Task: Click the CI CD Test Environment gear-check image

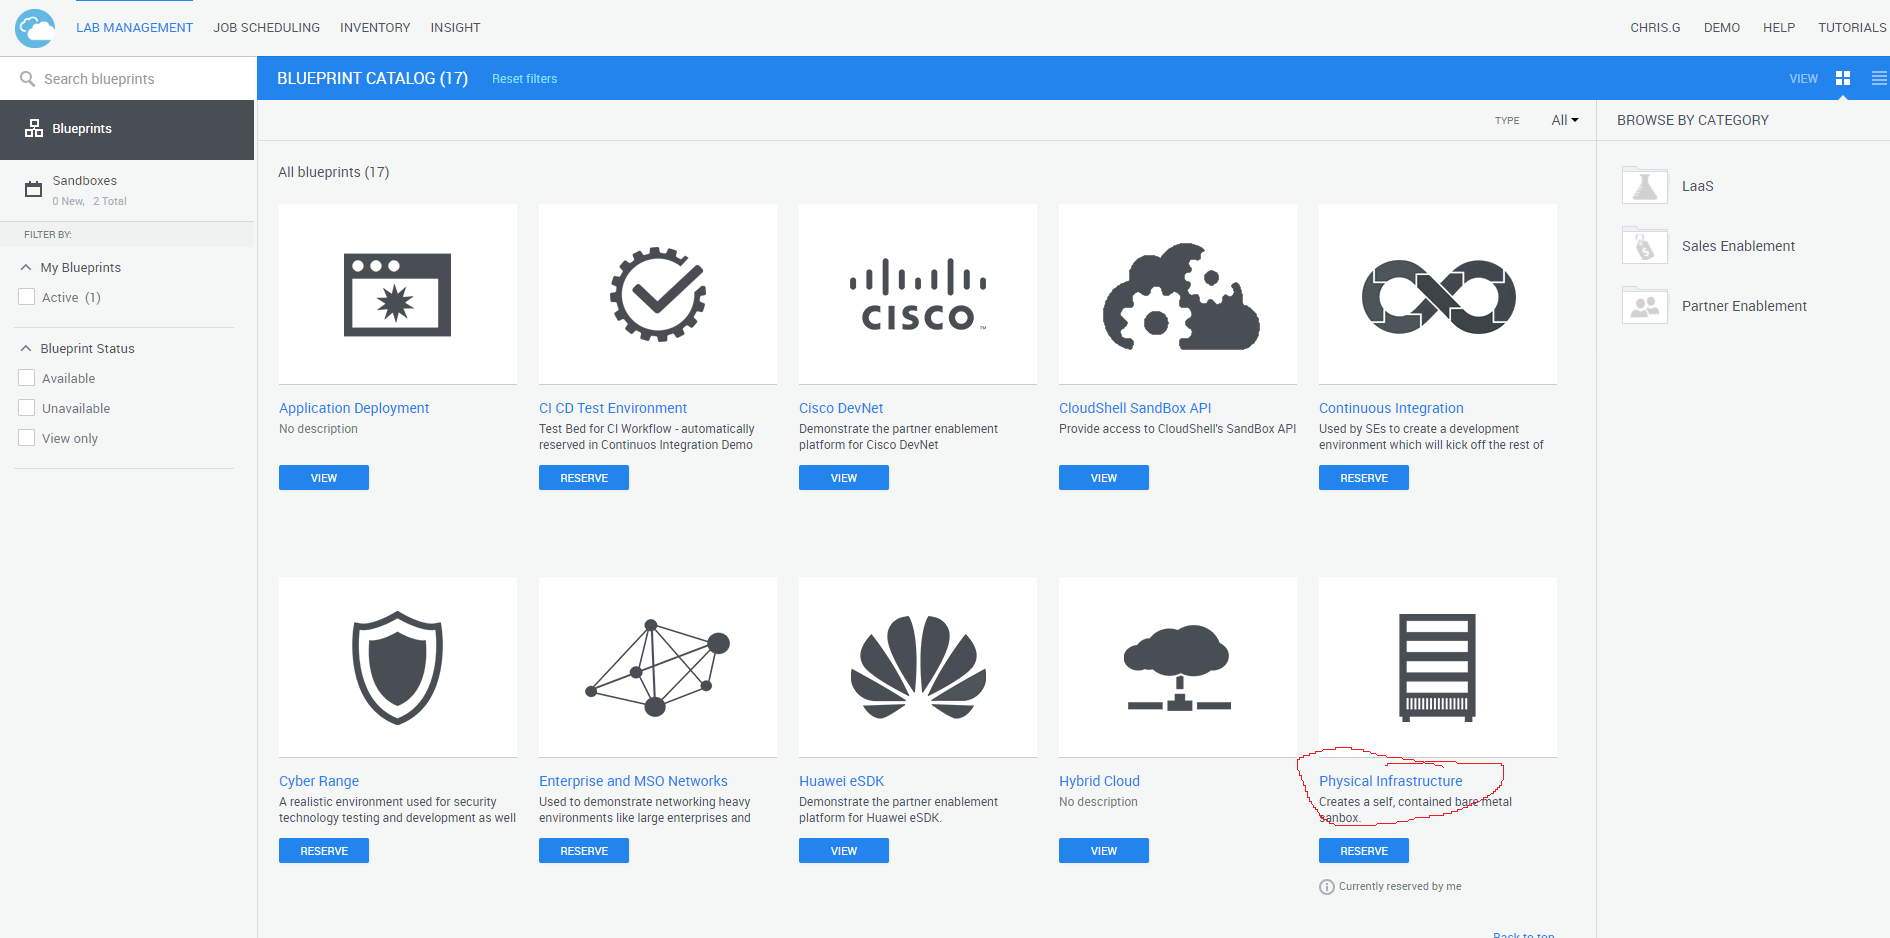Action: point(658,294)
